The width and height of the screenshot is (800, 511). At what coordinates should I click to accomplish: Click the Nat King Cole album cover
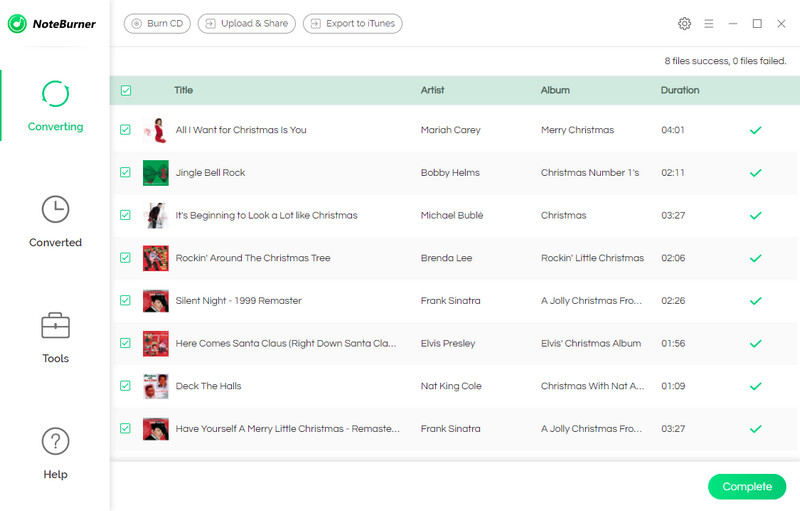click(156, 386)
